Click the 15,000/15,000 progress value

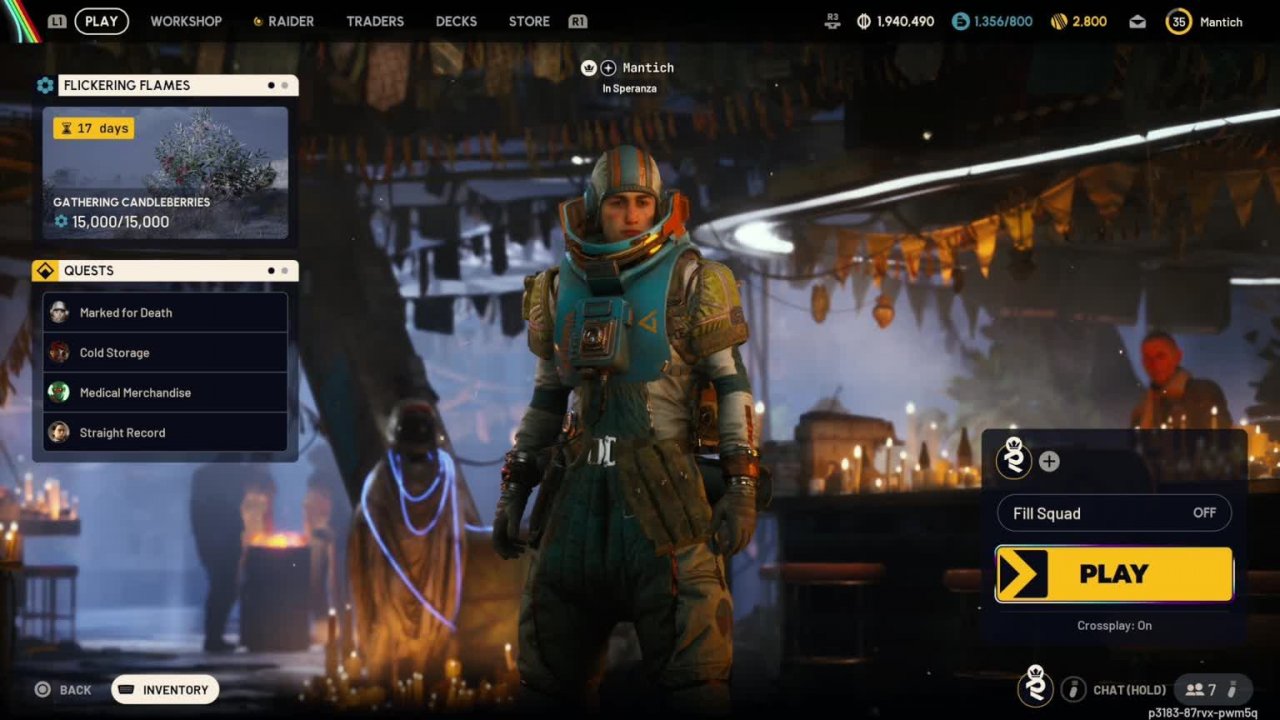(x=120, y=222)
